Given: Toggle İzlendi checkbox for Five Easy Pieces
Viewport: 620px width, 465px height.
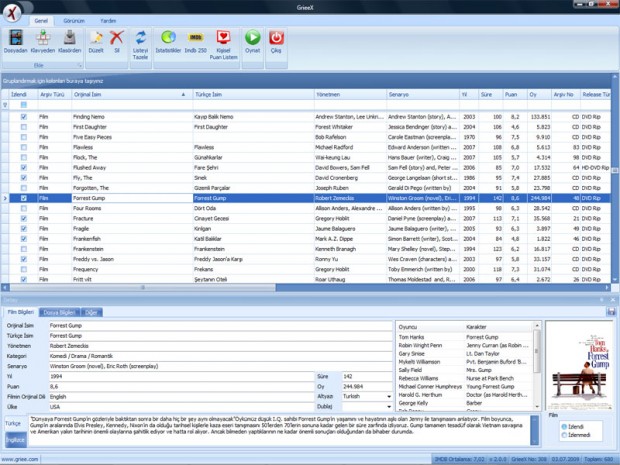Looking at the screenshot, I should tap(24, 137).
